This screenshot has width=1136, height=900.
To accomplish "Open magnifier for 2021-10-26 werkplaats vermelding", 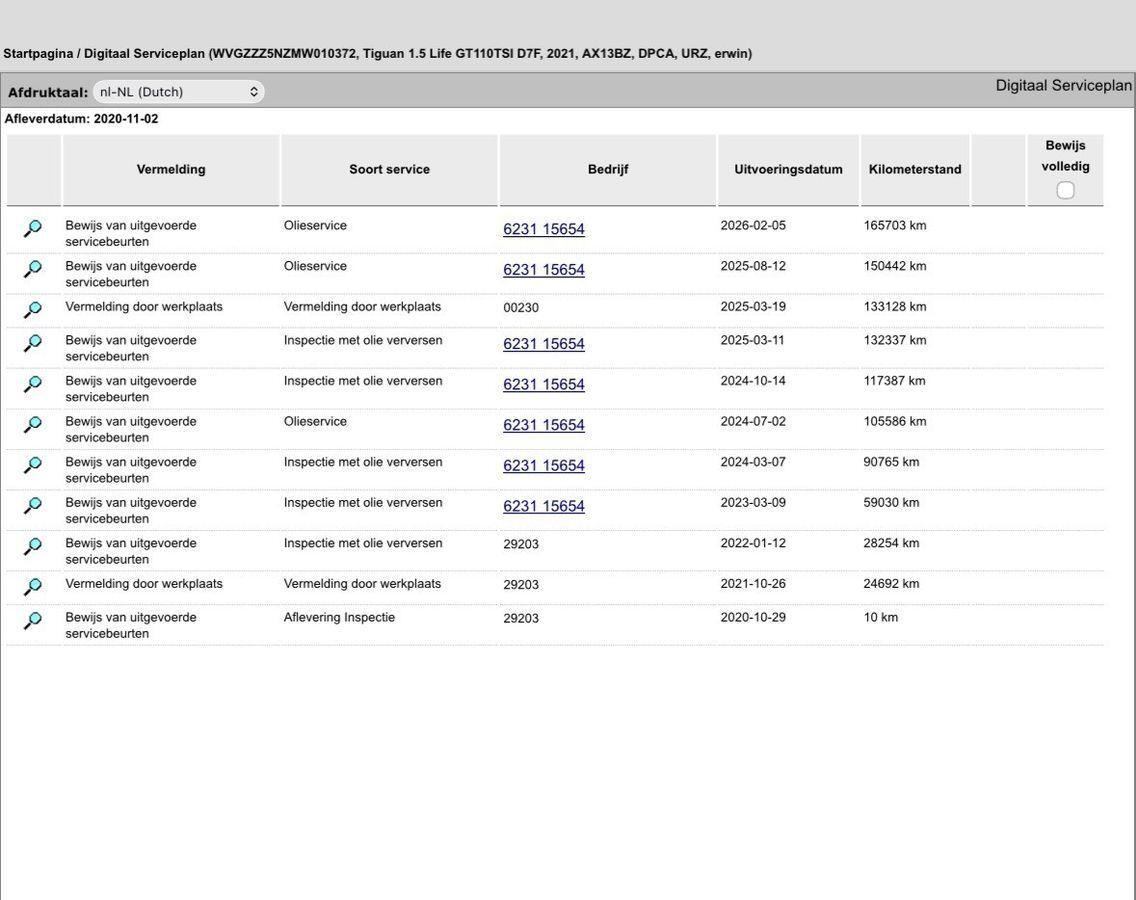I will tap(33, 586).
